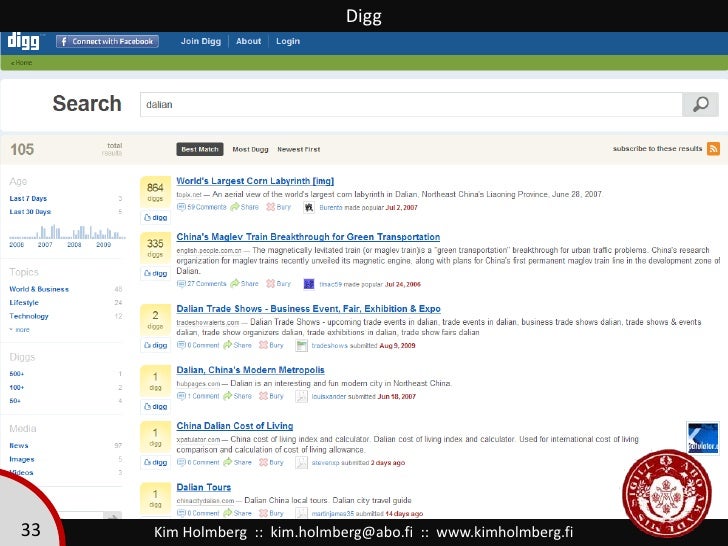Click louisxander user avatar icon

click(301, 396)
